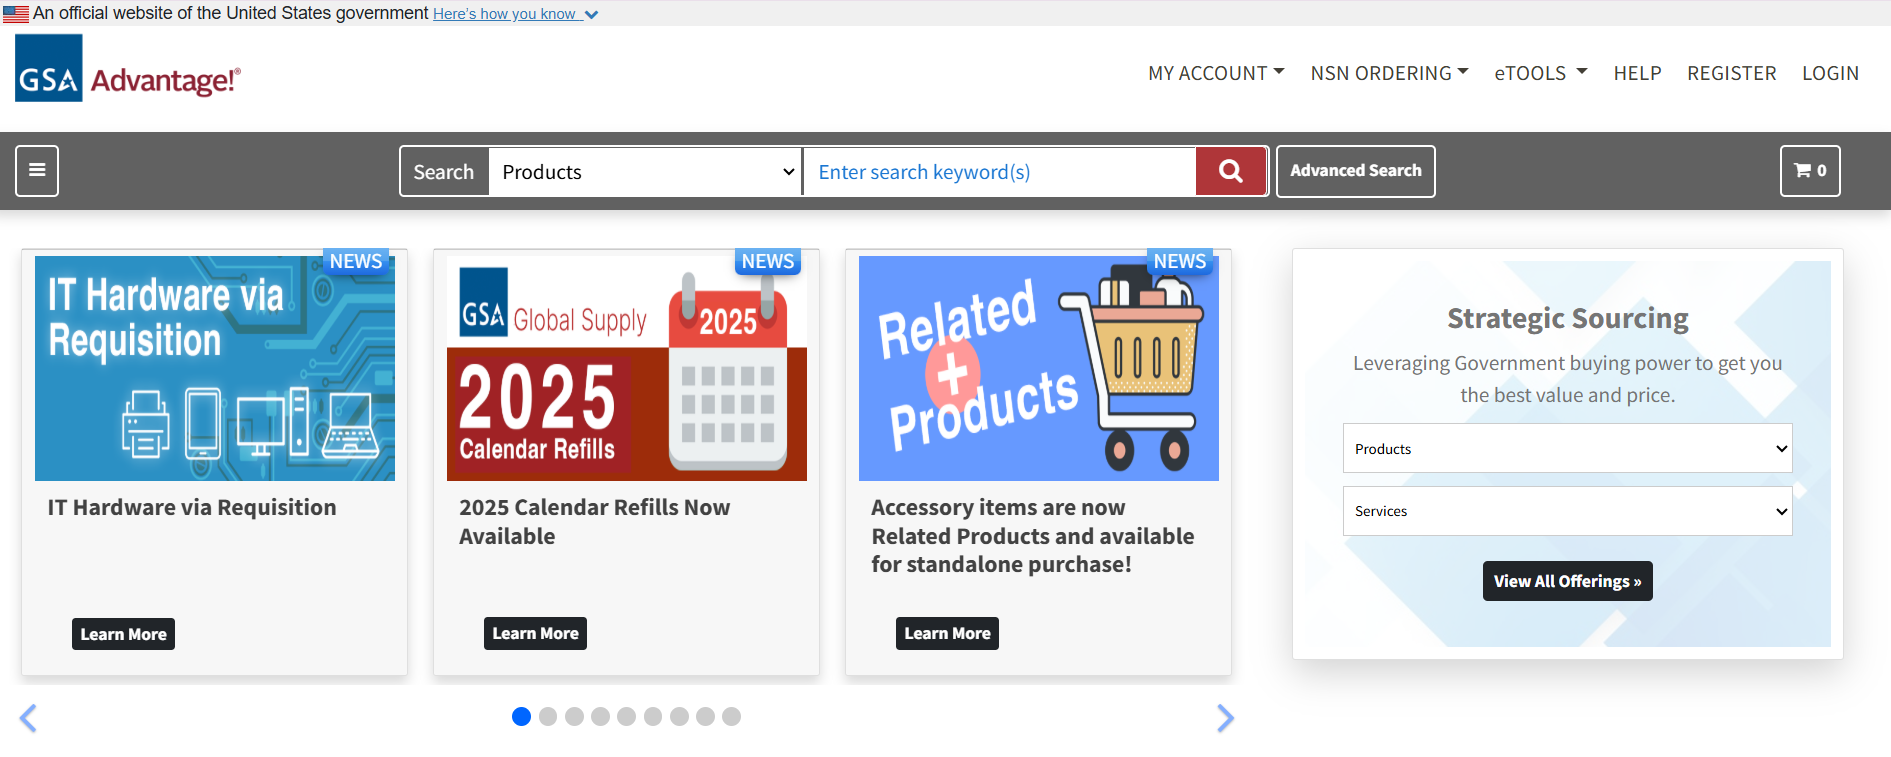
Task: Open Strategic Sourcing Services dropdown
Action: tap(1567, 511)
